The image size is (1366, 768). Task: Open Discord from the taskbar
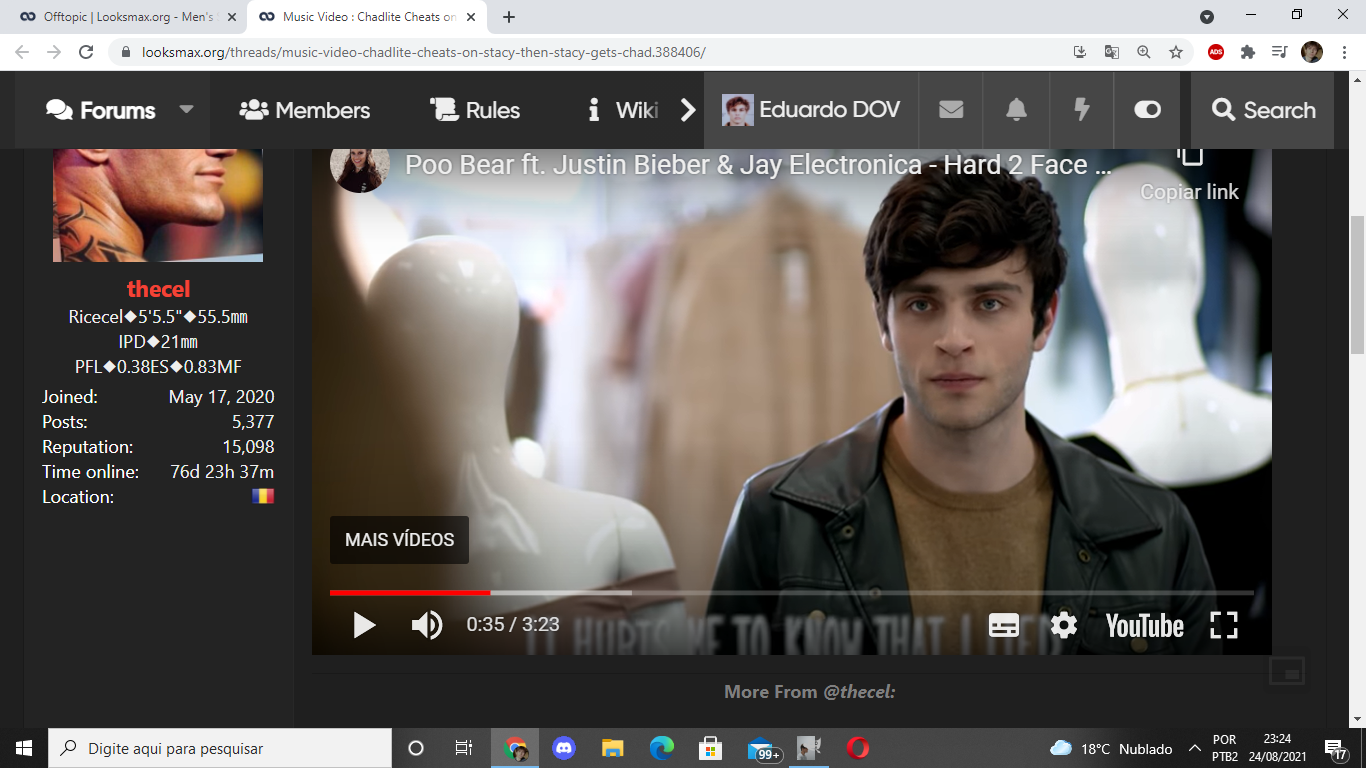(564, 748)
